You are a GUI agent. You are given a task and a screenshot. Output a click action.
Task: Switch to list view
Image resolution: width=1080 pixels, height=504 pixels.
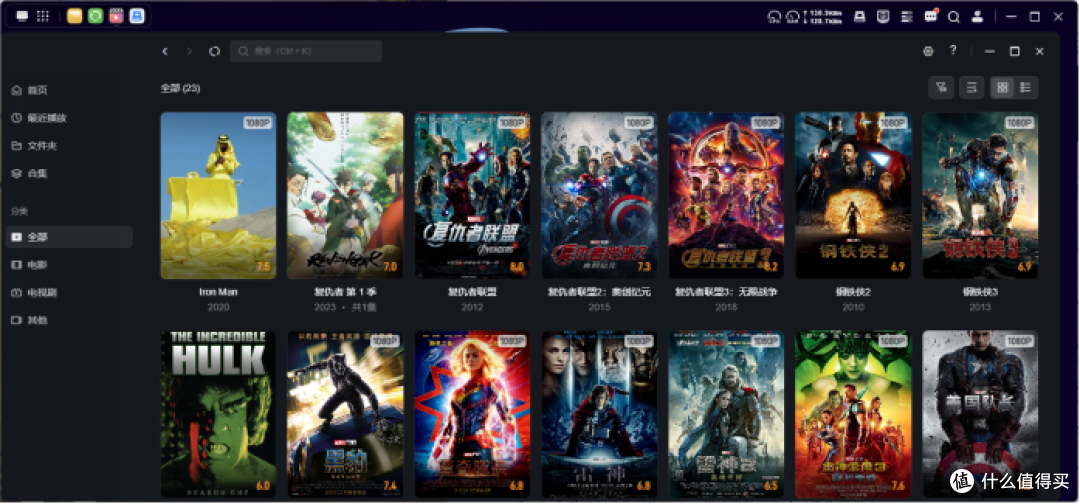[x=1026, y=87]
